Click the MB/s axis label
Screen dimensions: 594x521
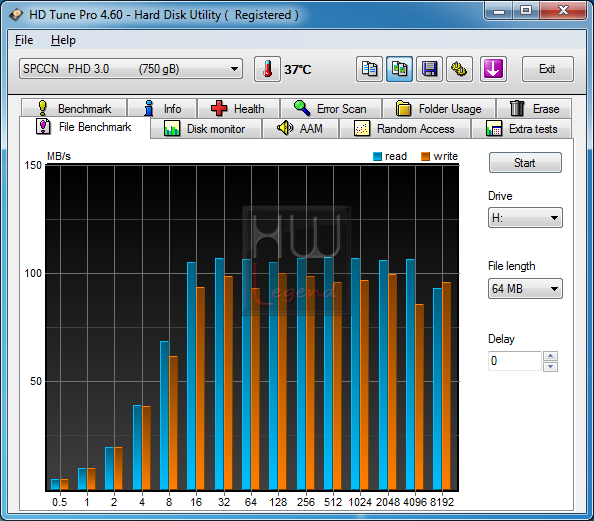(59, 156)
